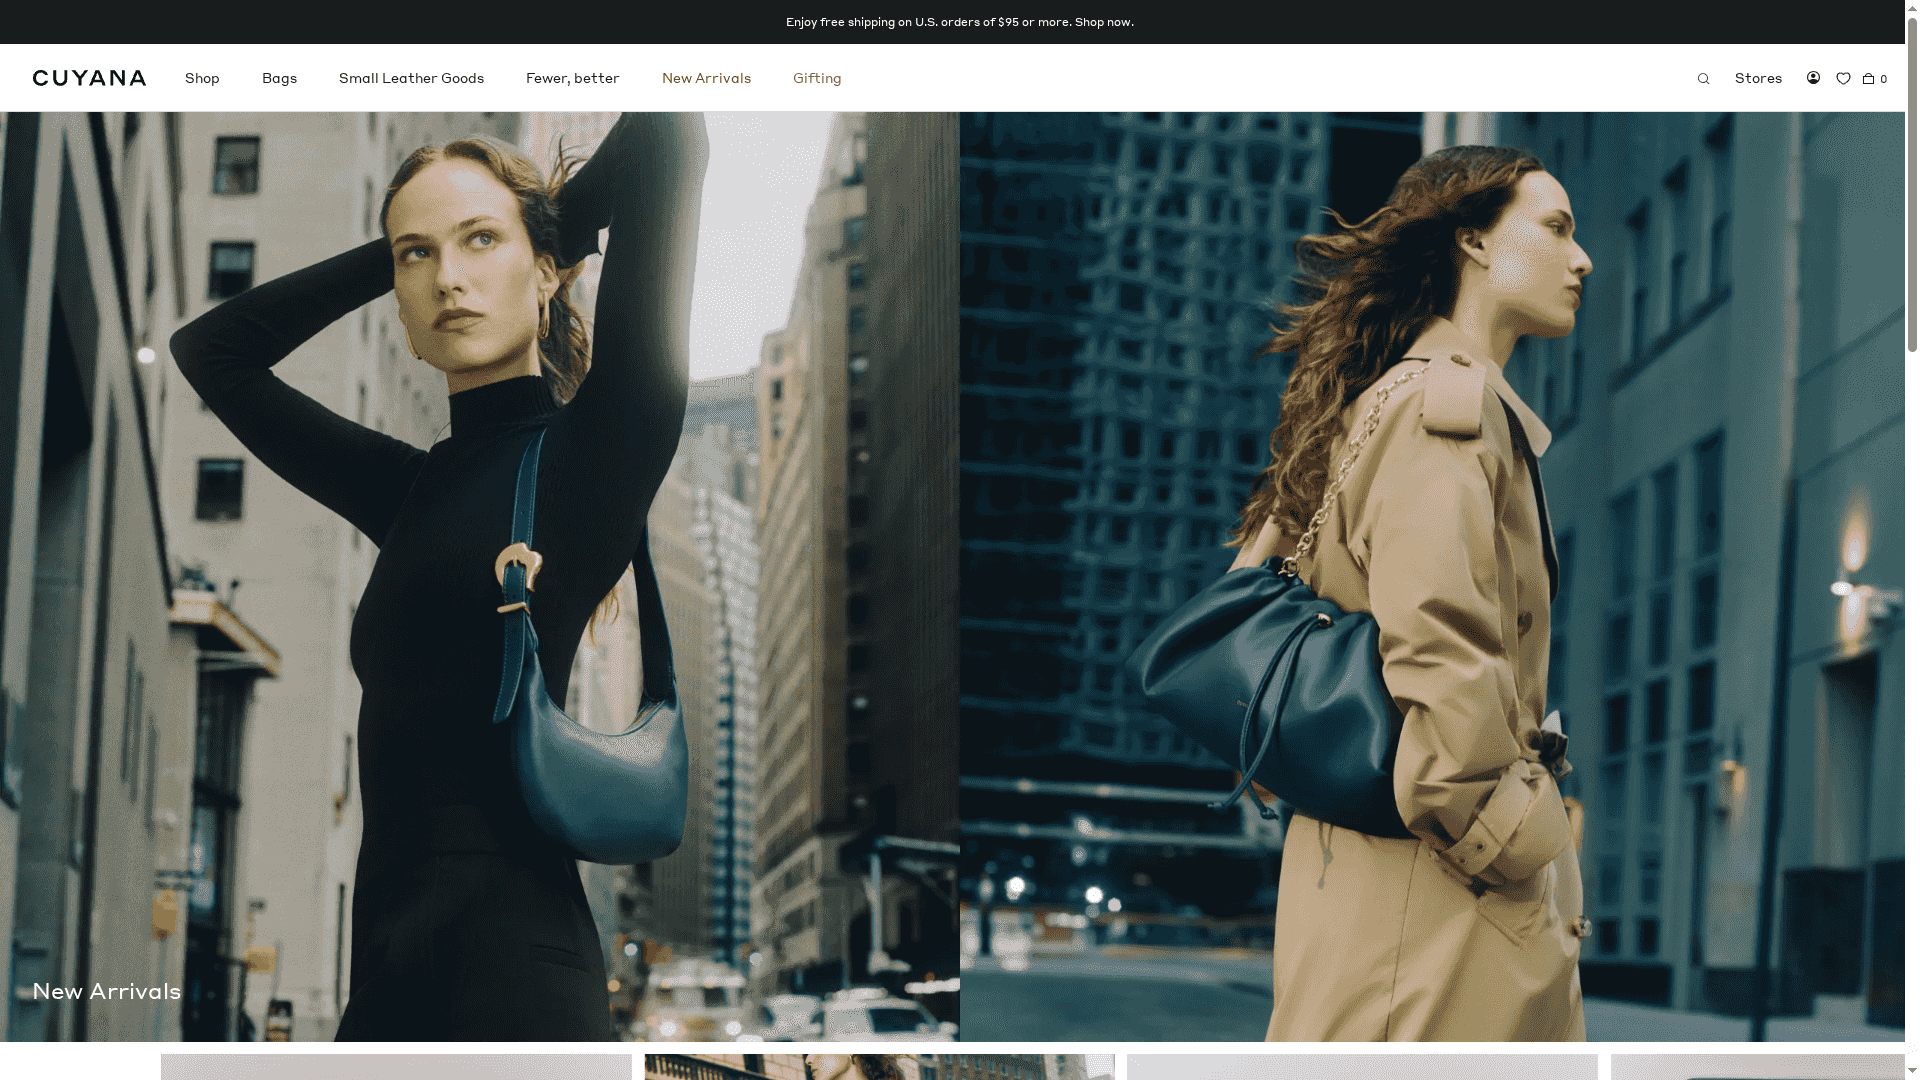Click the rightmost product thumbnail at the bottom
The width and height of the screenshot is (1920, 1080).
tap(1760, 1066)
